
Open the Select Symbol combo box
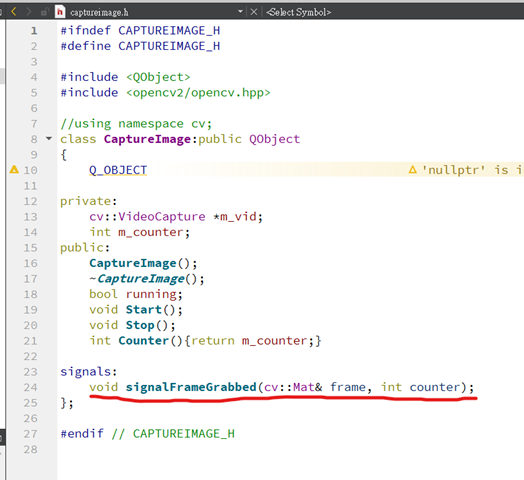[298, 12]
